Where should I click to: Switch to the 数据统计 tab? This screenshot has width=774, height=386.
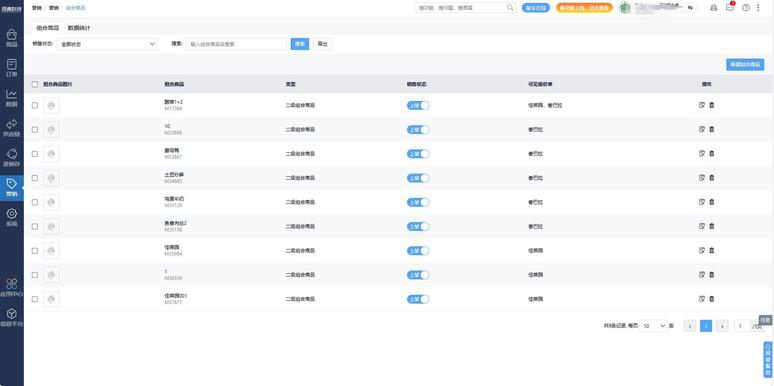click(x=79, y=28)
